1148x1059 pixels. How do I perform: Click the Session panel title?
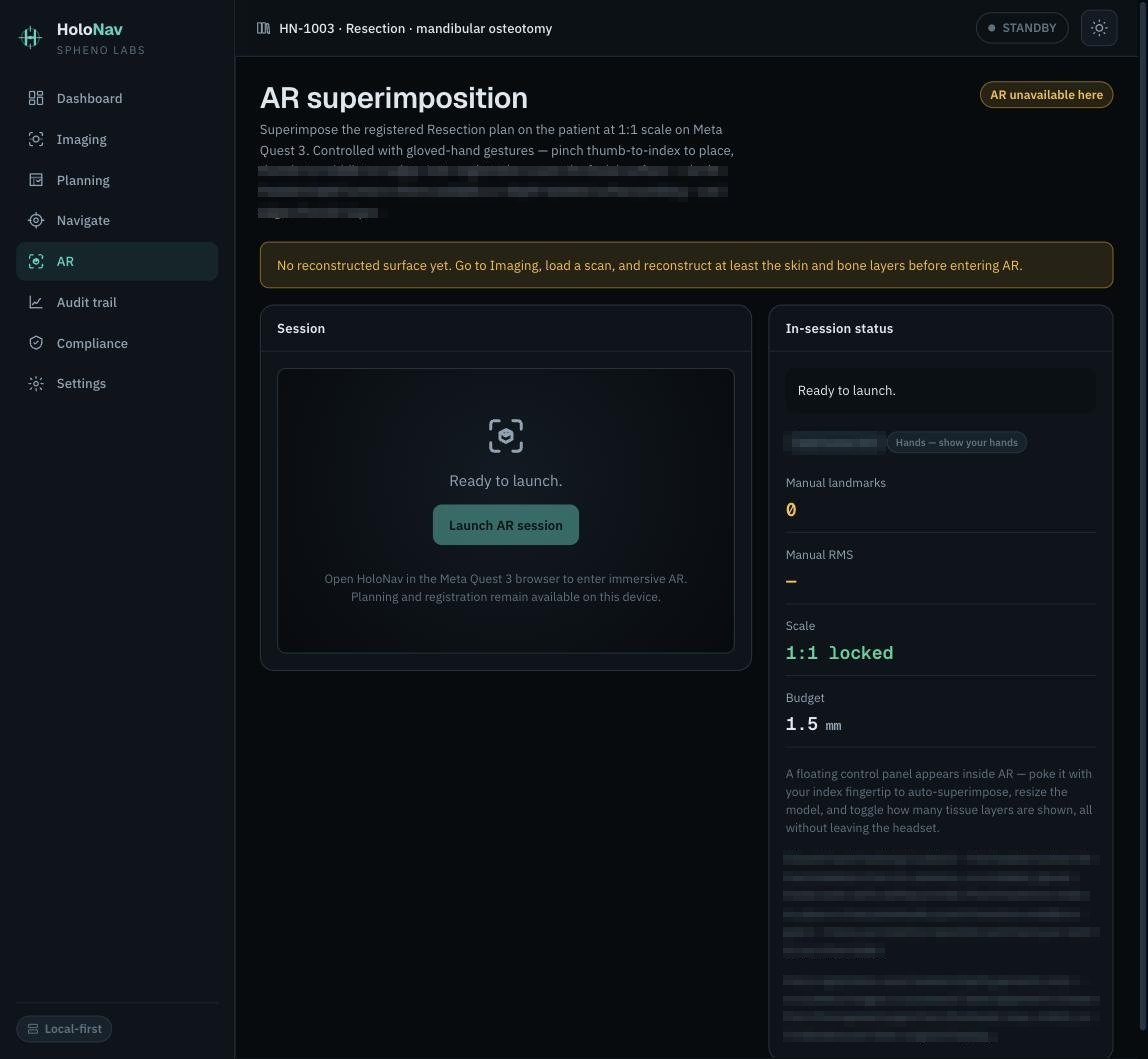tap(301, 329)
